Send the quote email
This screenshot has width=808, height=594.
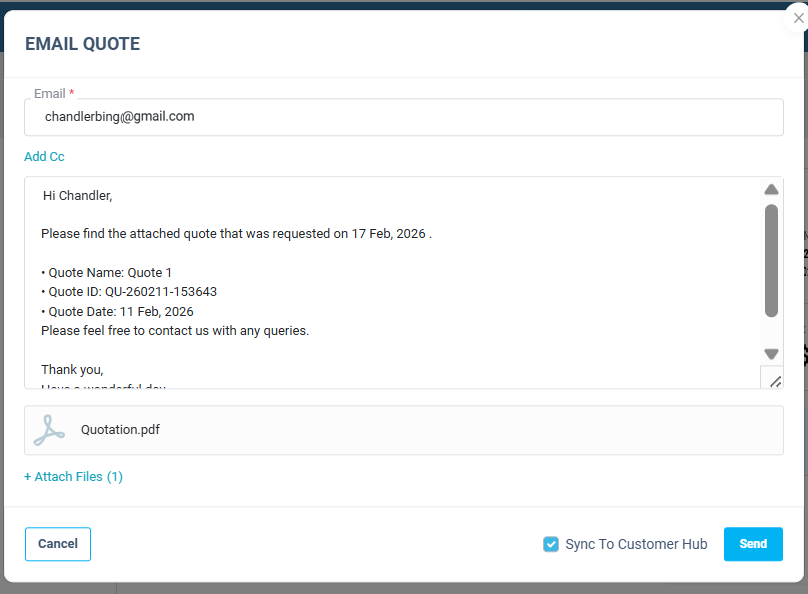pos(753,544)
